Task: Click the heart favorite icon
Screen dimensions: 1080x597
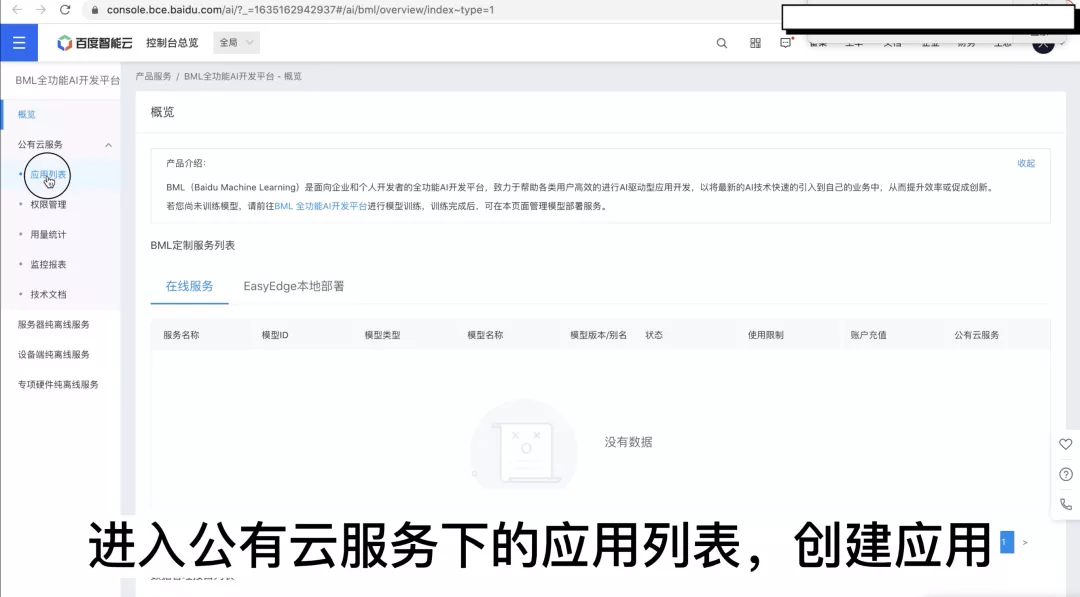Action: click(1066, 444)
